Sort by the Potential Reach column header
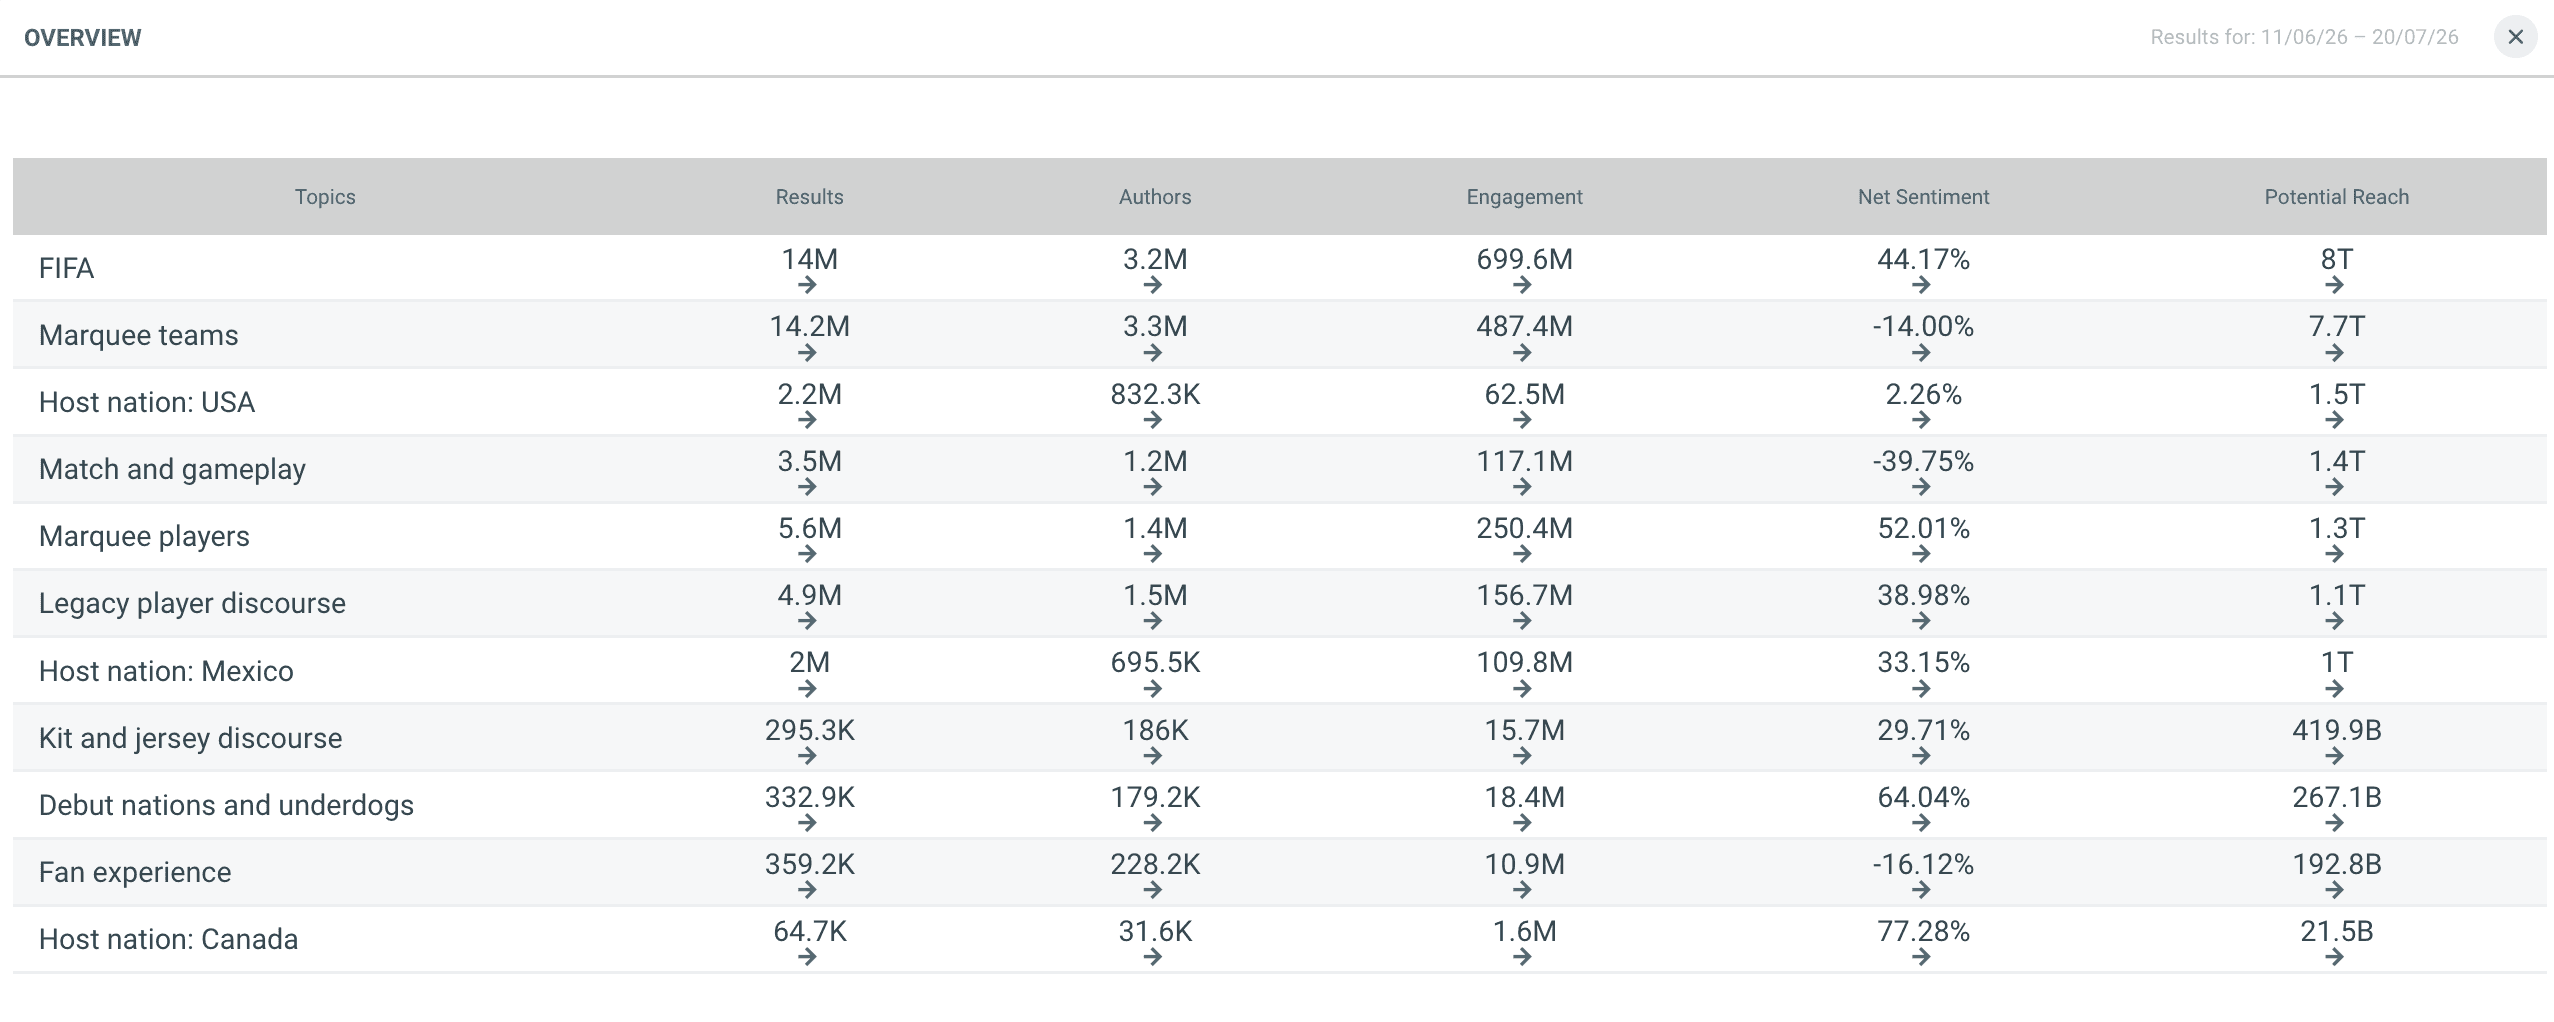Image resolution: width=2554 pixels, height=1022 pixels. [x=2336, y=197]
